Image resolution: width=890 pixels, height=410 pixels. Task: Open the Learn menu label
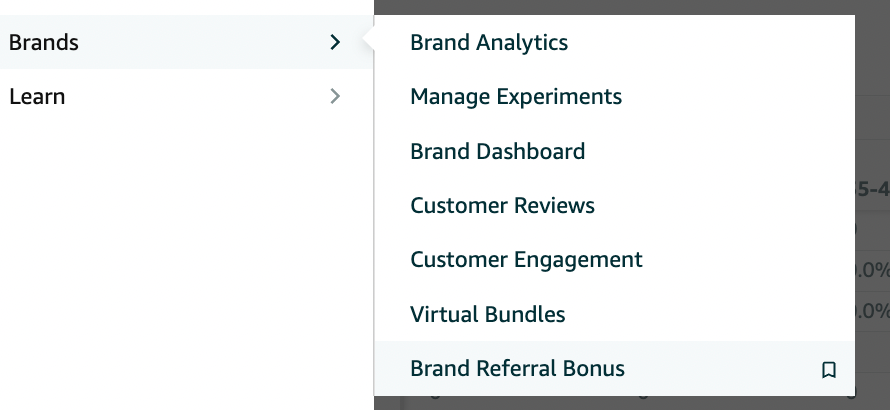[x=37, y=97]
